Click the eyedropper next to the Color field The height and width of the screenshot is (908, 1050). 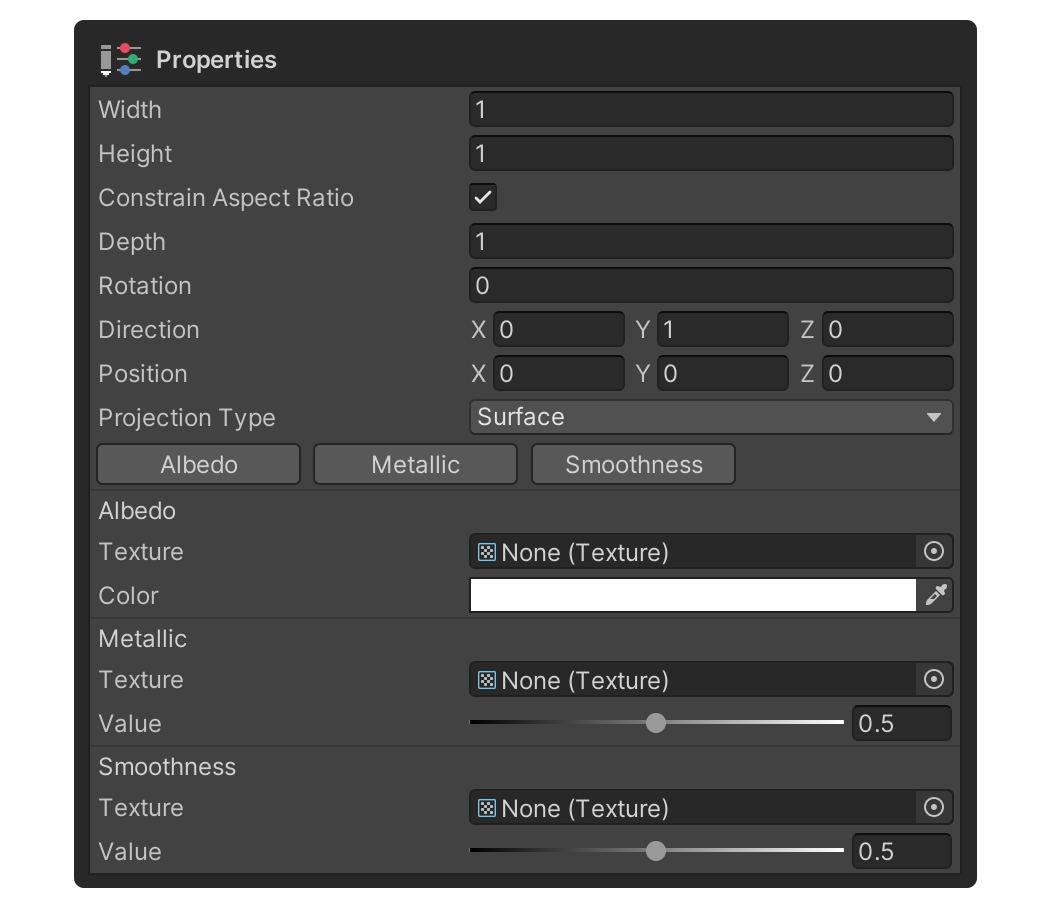(x=936, y=595)
